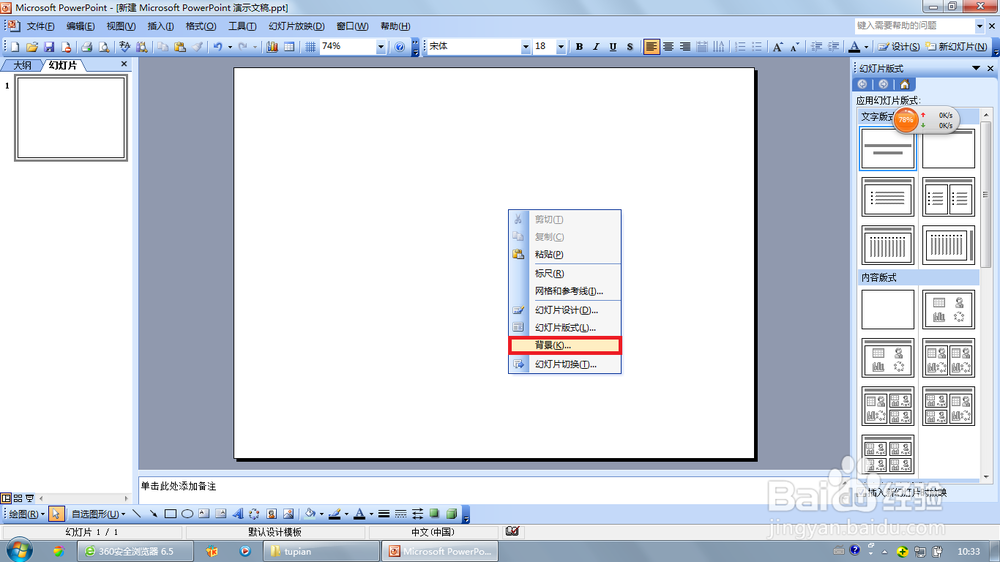1000x562 pixels.
Task: Toggle Align Right button
Action: click(x=685, y=47)
